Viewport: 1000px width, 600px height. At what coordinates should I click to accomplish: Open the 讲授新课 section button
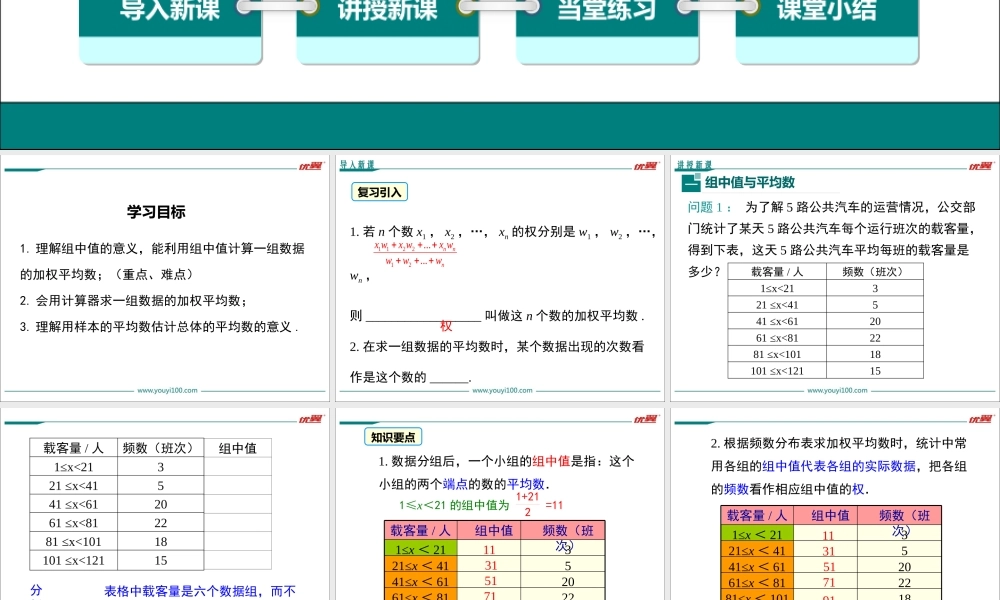[x=388, y=12]
